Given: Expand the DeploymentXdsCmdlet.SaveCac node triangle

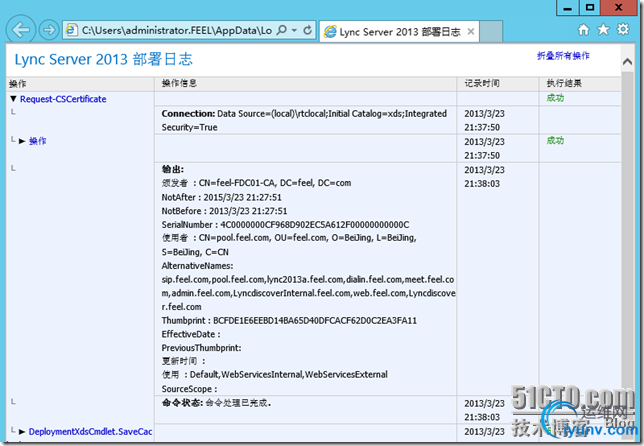Looking at the screenshot, I should [x=22, y=432].
